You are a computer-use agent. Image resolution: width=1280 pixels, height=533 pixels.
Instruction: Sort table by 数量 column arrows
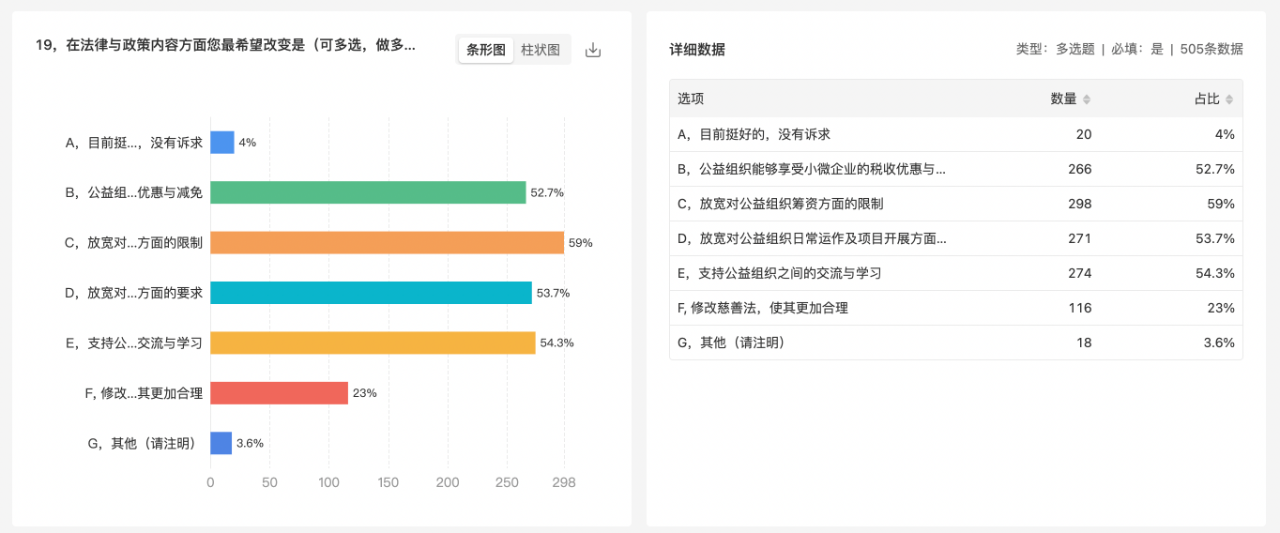1087,99
